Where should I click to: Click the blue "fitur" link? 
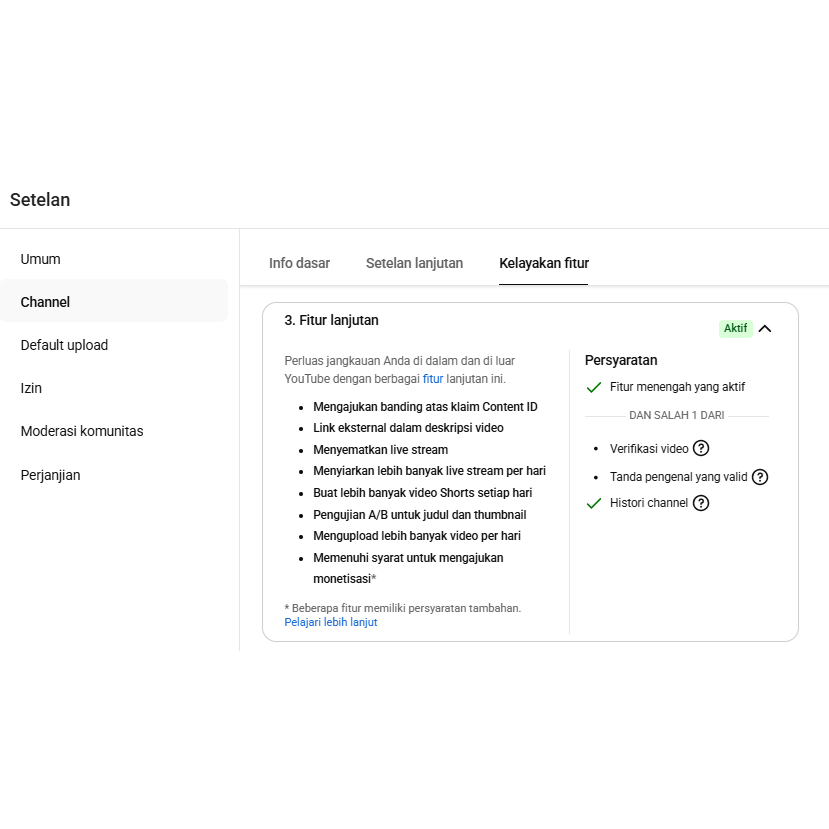(433, 379)
